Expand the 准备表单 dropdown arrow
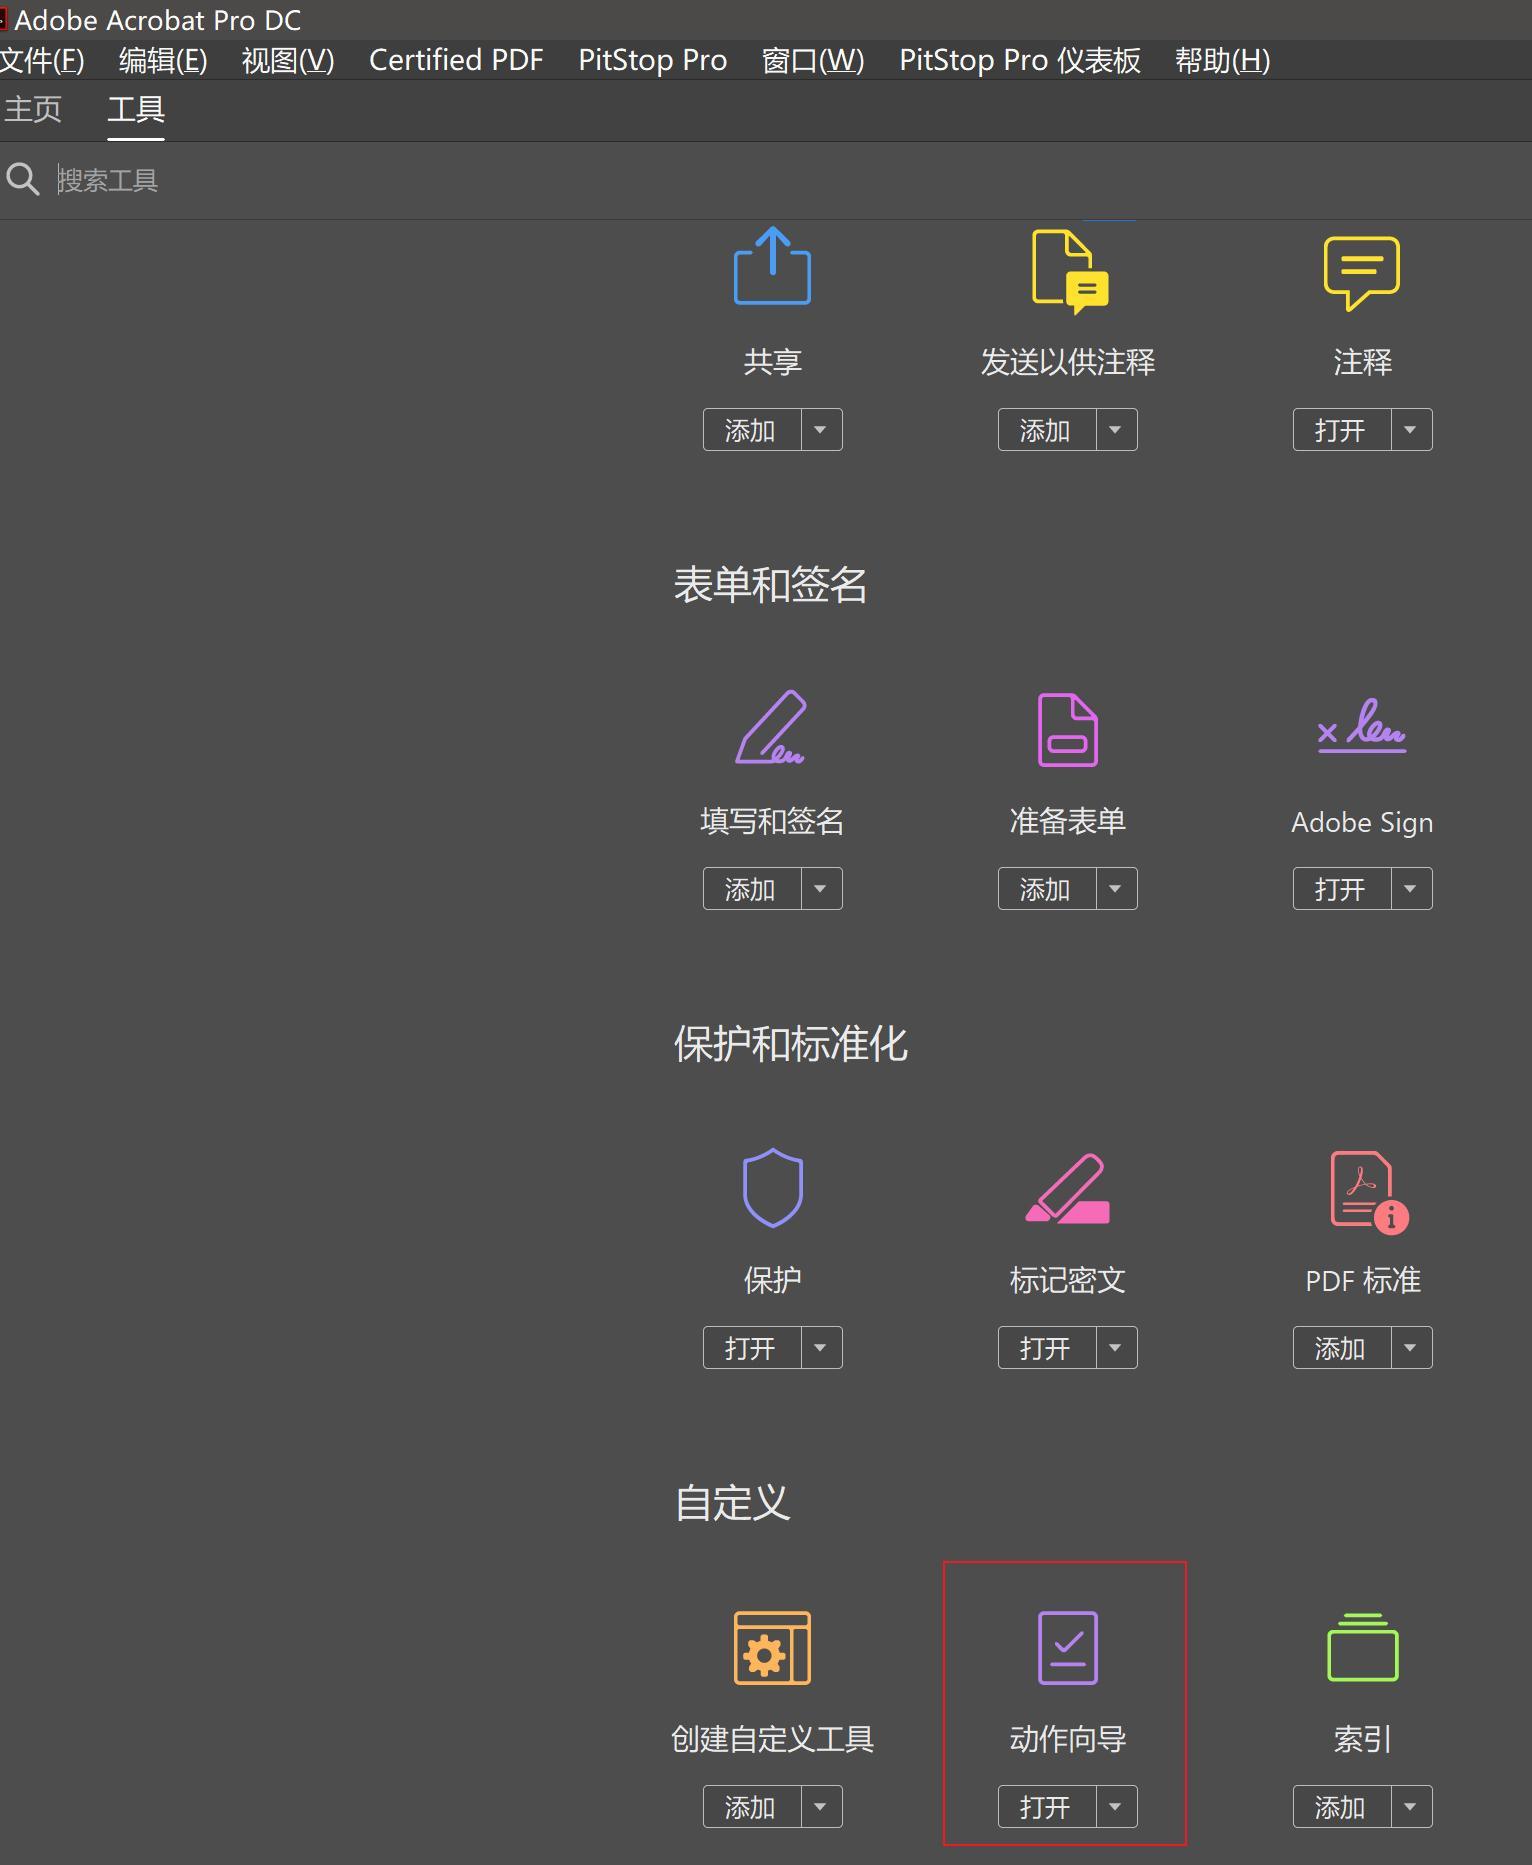Image resolution: width=1532 pixels, height=1865 pixels. pos(1116,889)
